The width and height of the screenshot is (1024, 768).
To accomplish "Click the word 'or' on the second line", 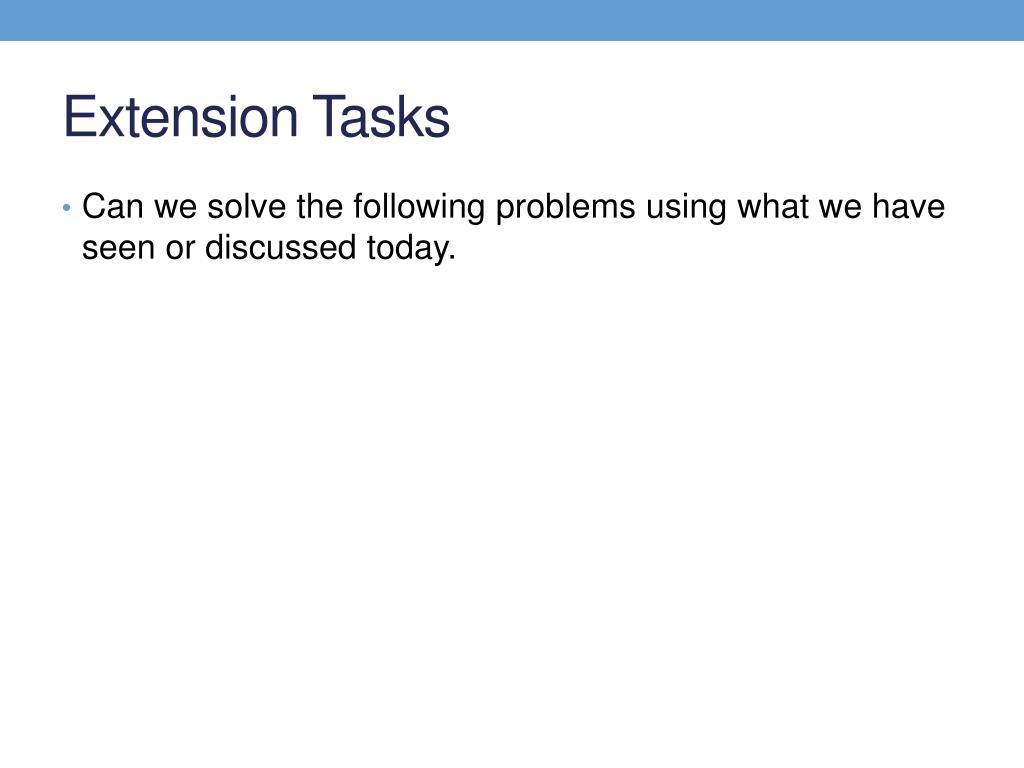I will [180, 249].
